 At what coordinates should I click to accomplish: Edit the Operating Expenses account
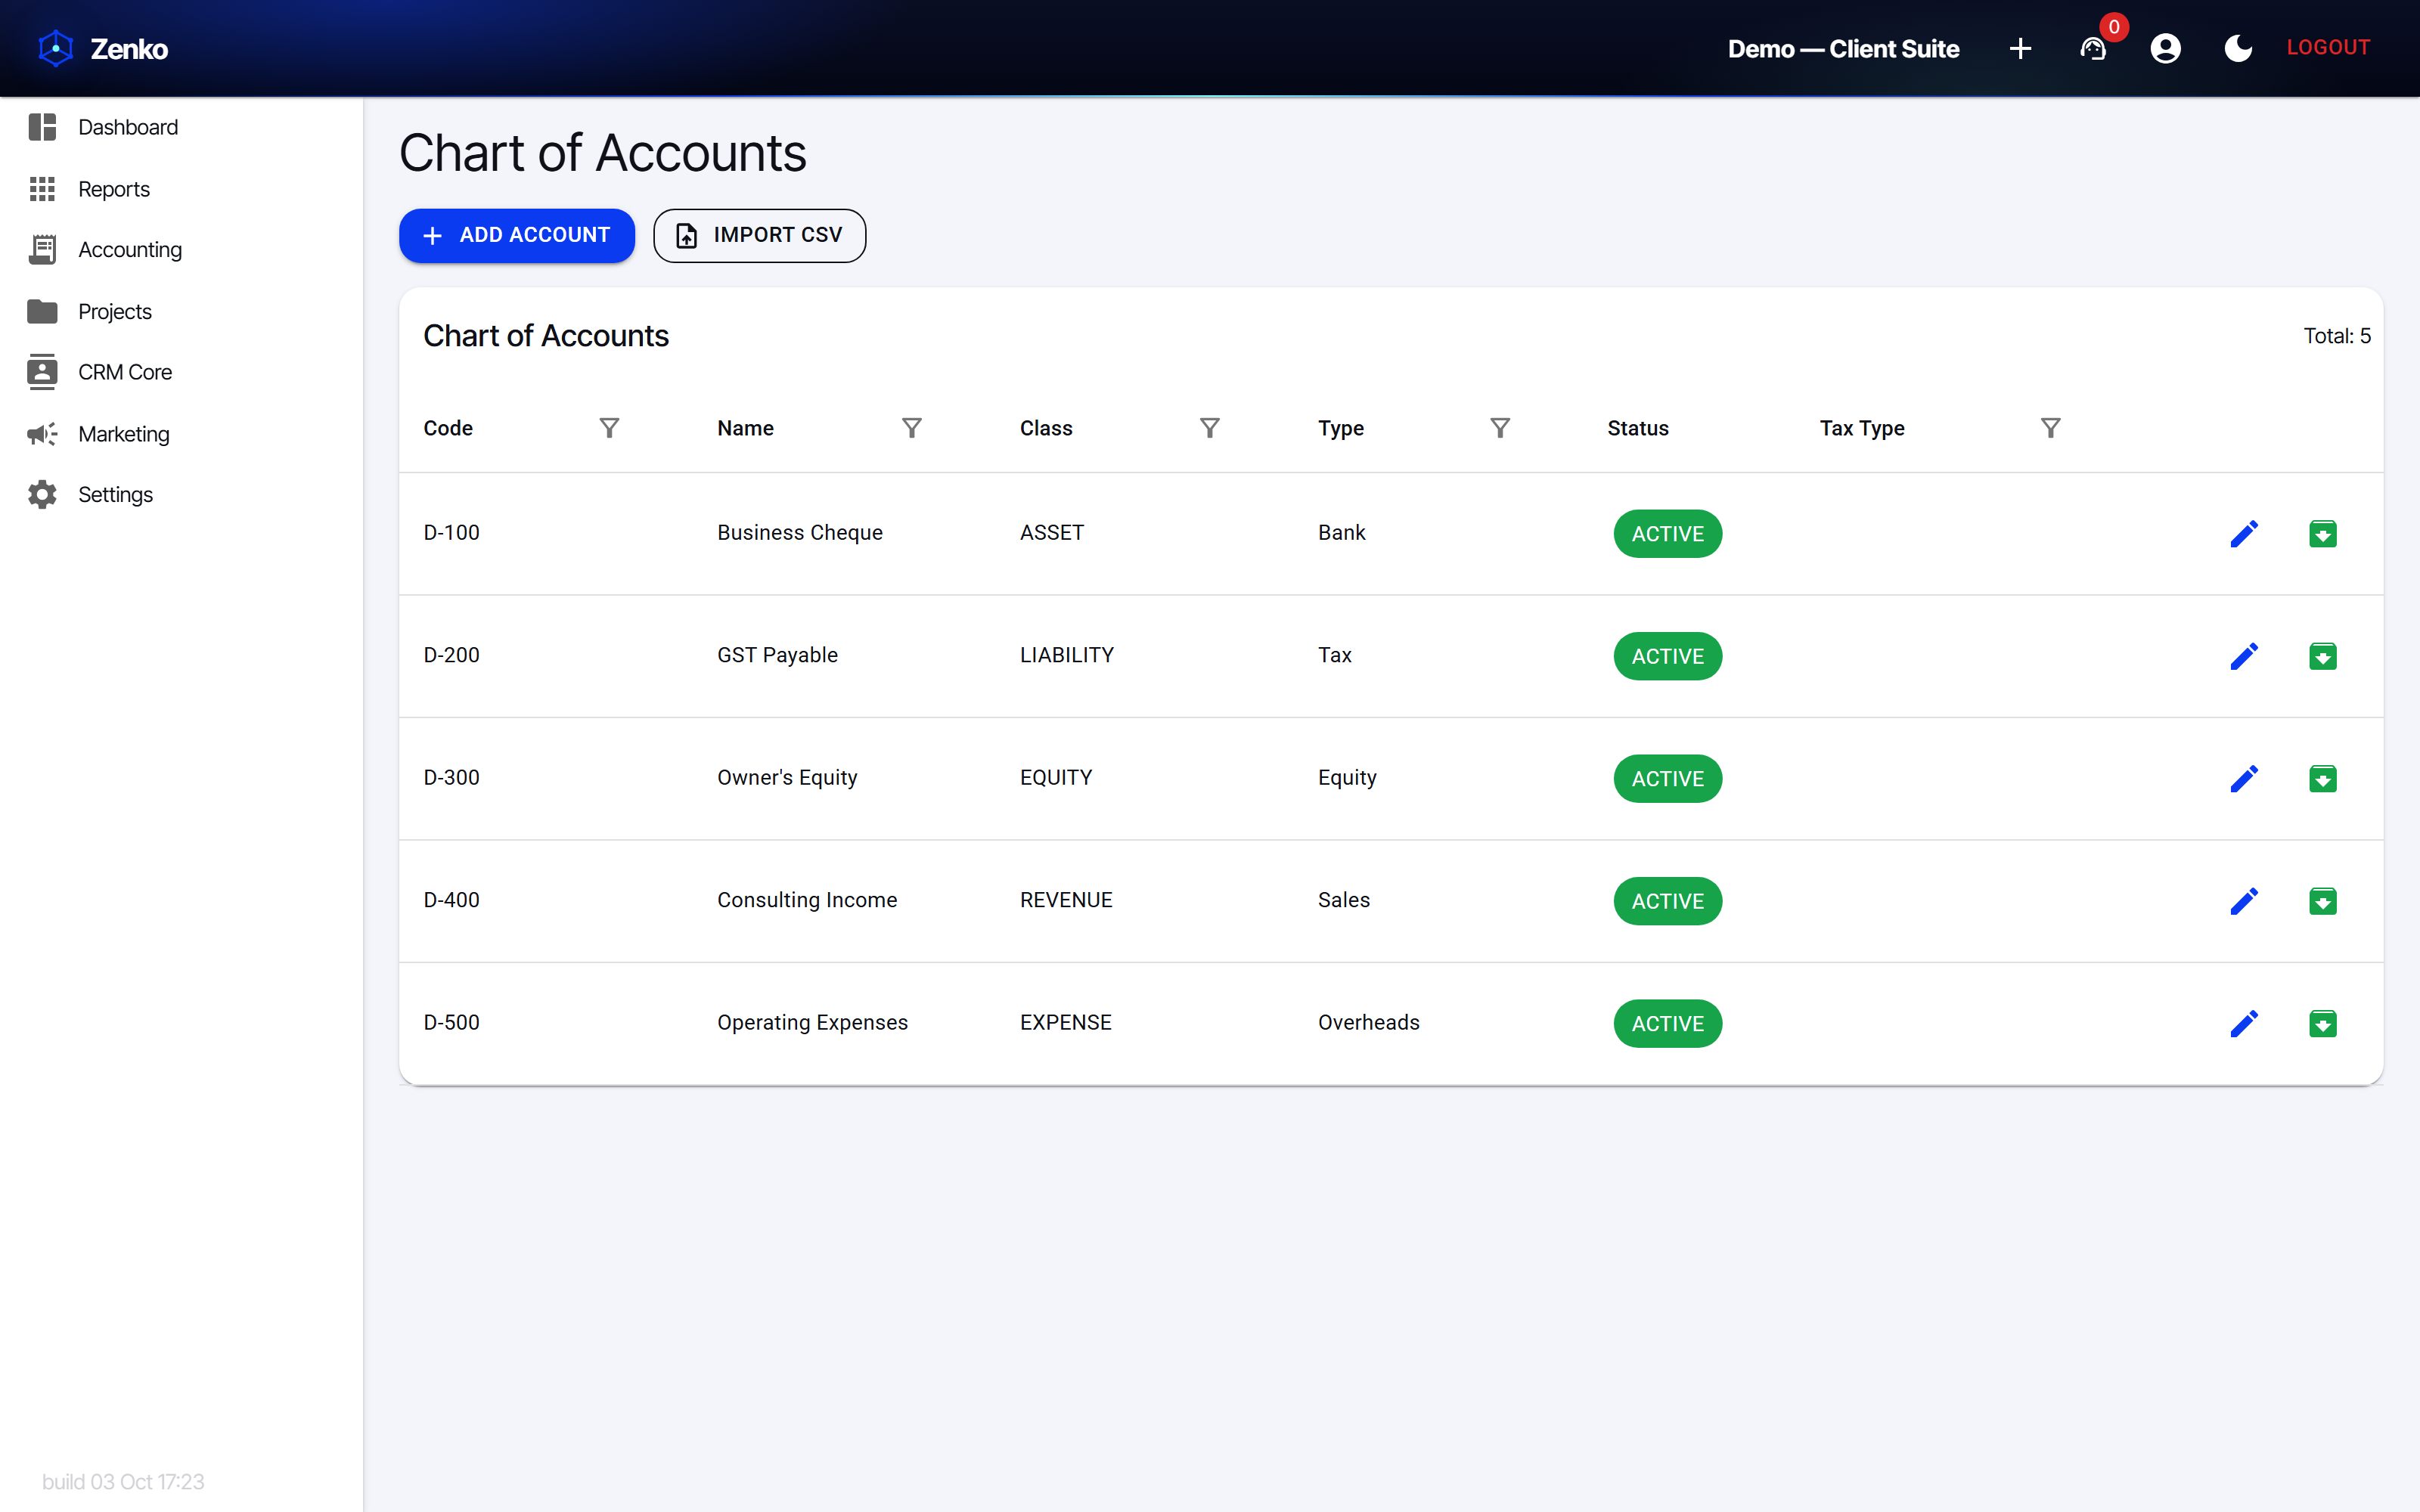click(x=2244, y=1024)
